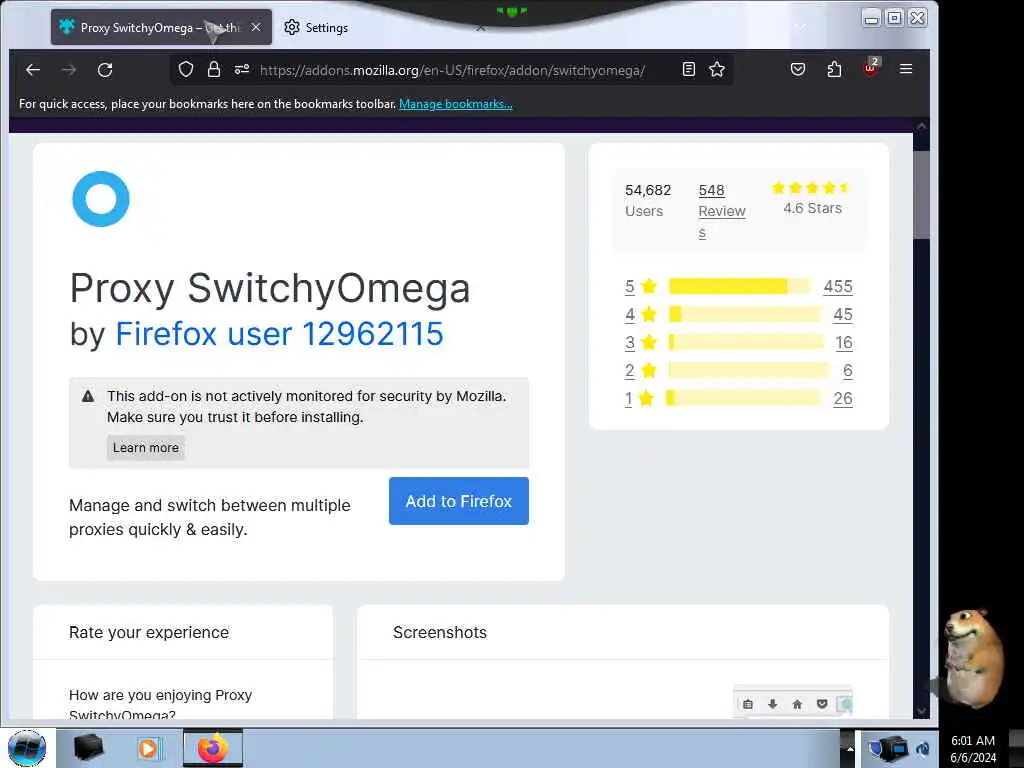Screen dimensions: 1024x768
Task: Open the 45 four-star reviews count
Action: [842, 314]
